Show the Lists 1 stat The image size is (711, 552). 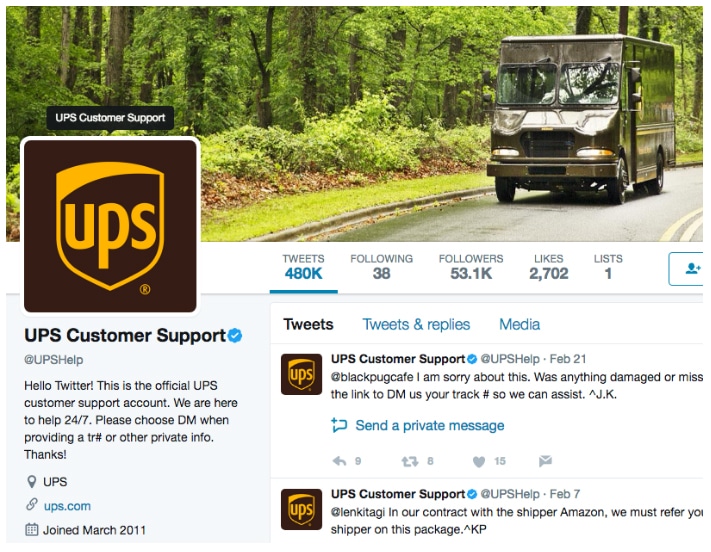608,267
